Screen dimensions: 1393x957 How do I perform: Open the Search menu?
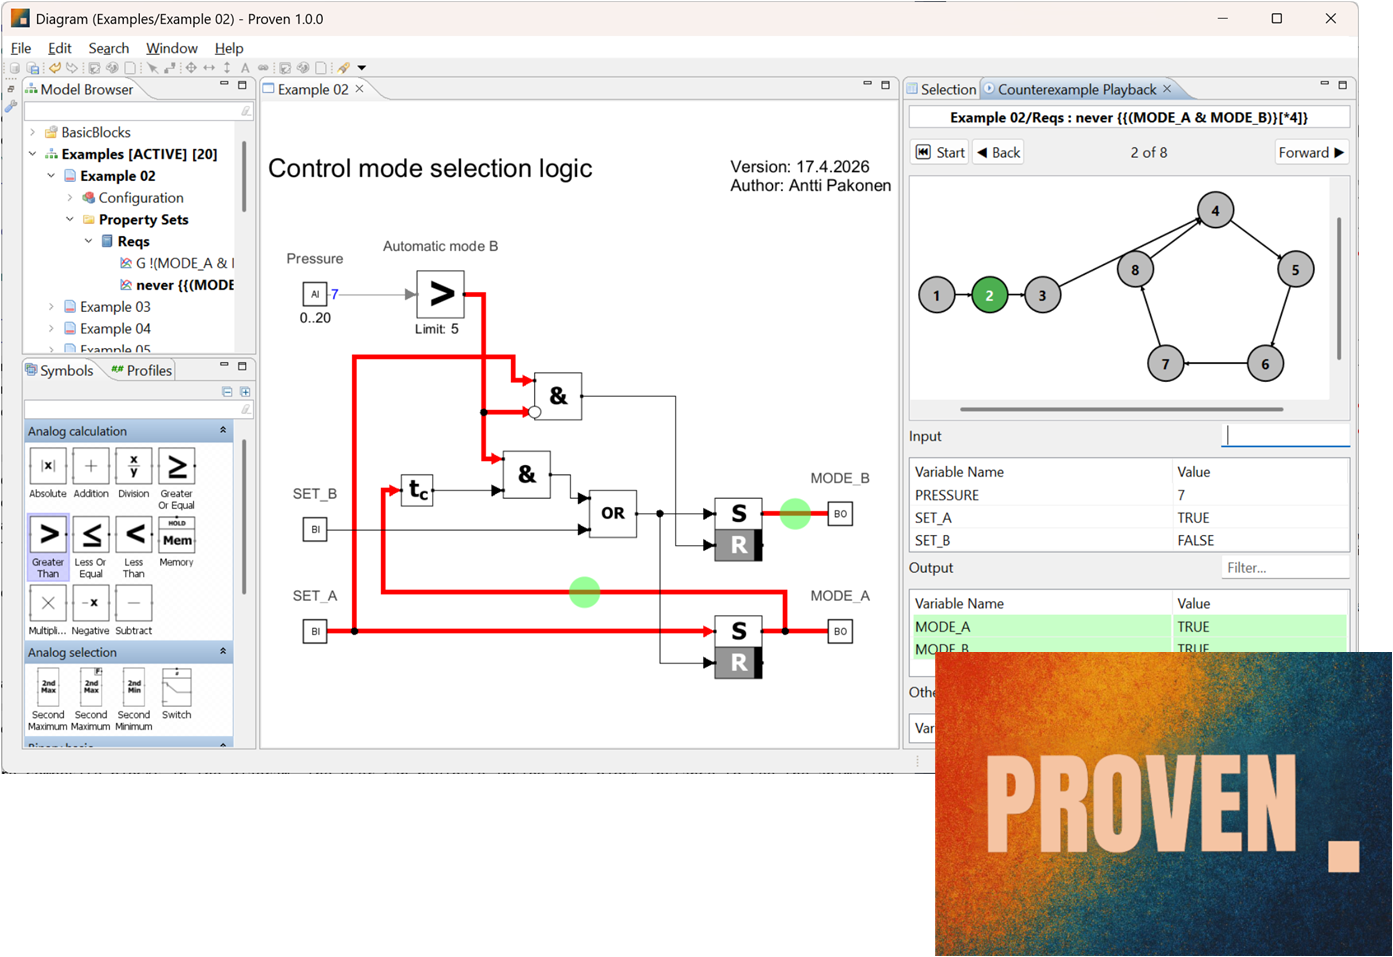coord(108,48)
